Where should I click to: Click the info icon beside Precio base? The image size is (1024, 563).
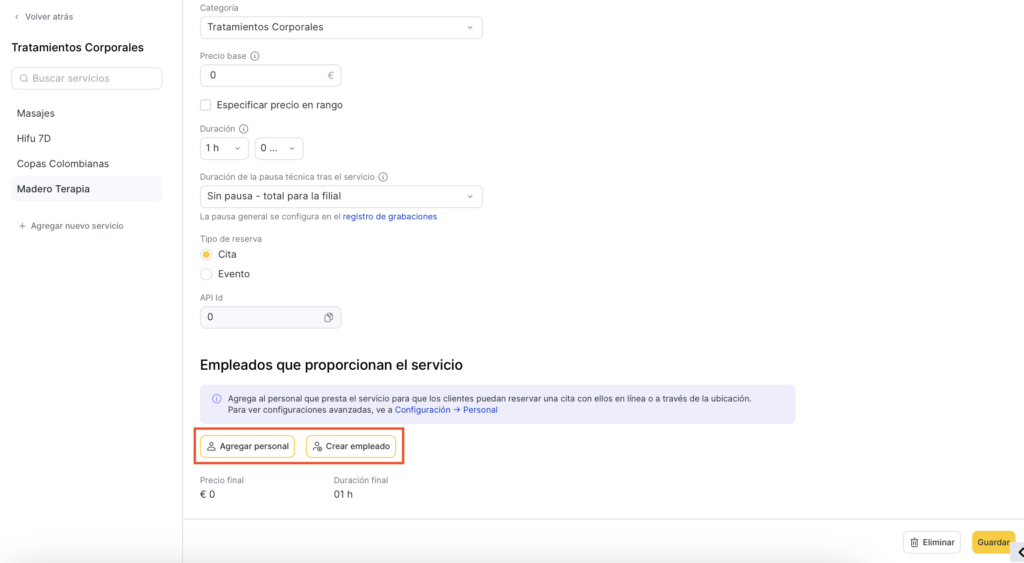point(255,57)
